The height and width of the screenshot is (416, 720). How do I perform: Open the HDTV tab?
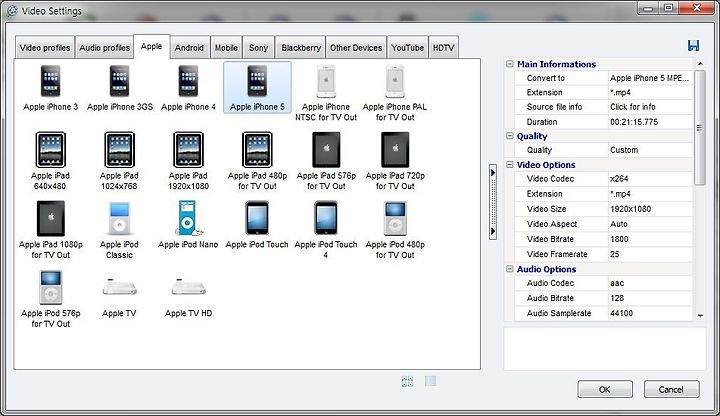[x=444, y=48]
